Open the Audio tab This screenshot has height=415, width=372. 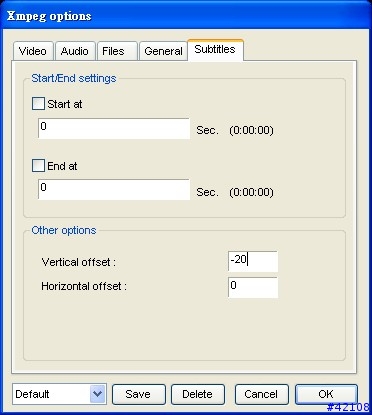point(75,51)
